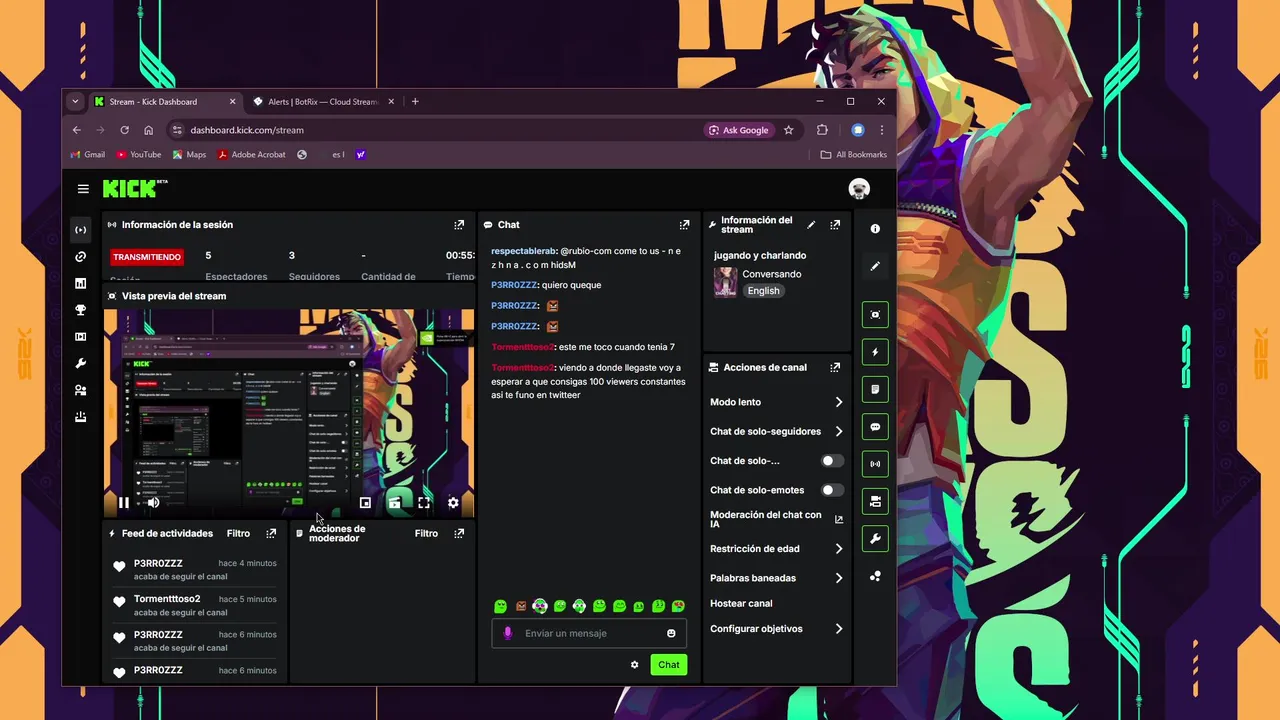Click the English language tag

point(763,291)
